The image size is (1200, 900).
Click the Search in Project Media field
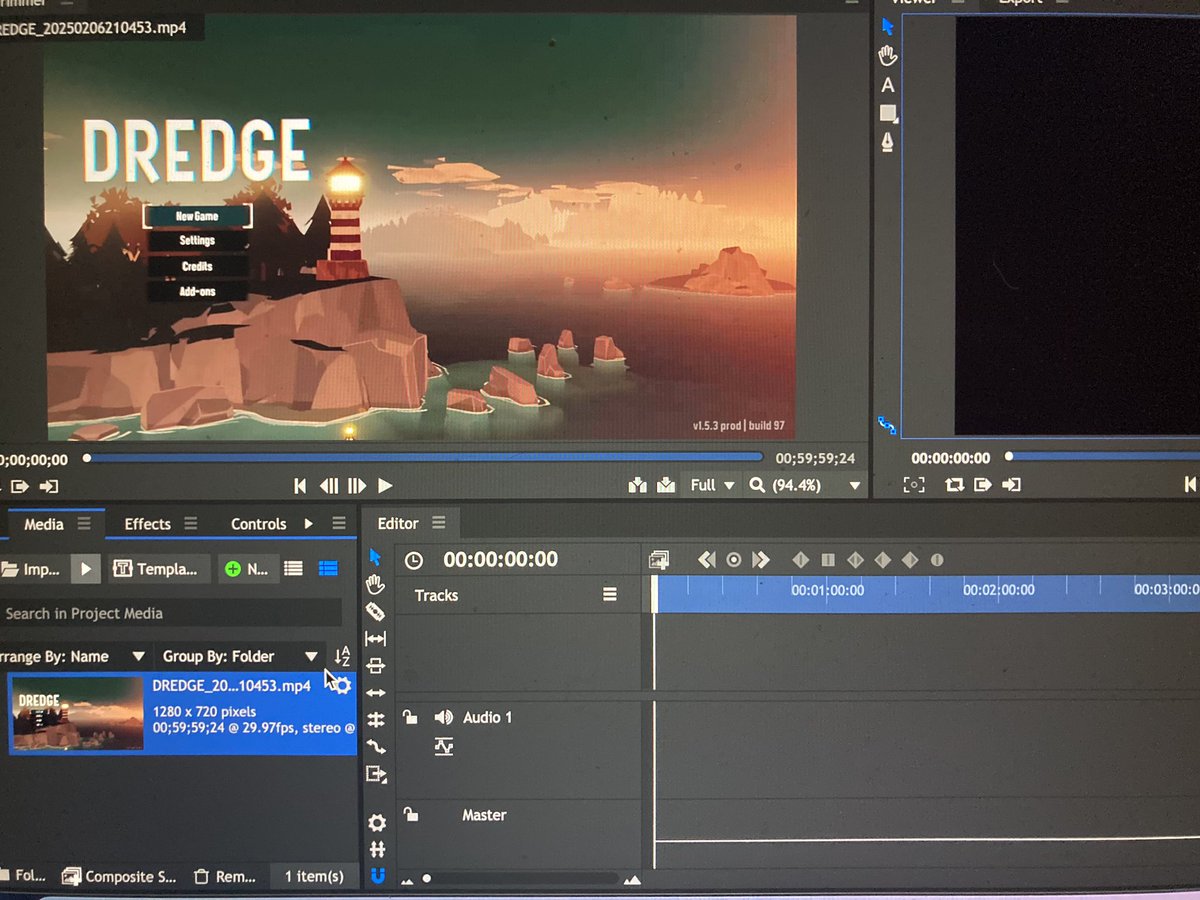tap(170, 613)
